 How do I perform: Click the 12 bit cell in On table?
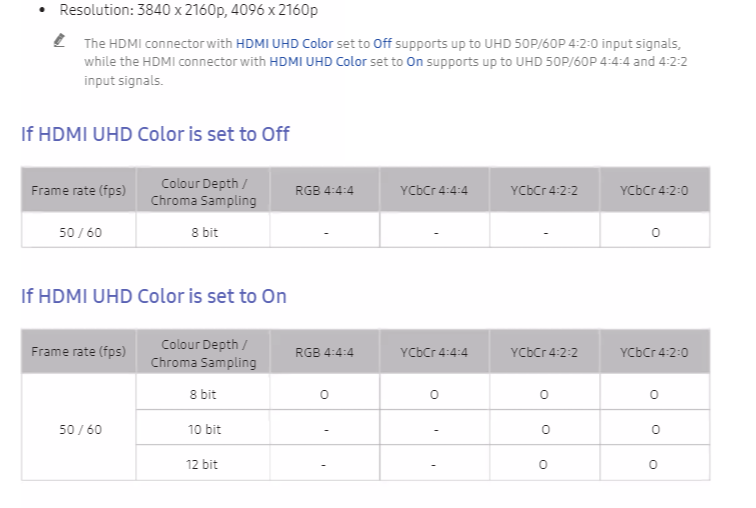(203, 464)
